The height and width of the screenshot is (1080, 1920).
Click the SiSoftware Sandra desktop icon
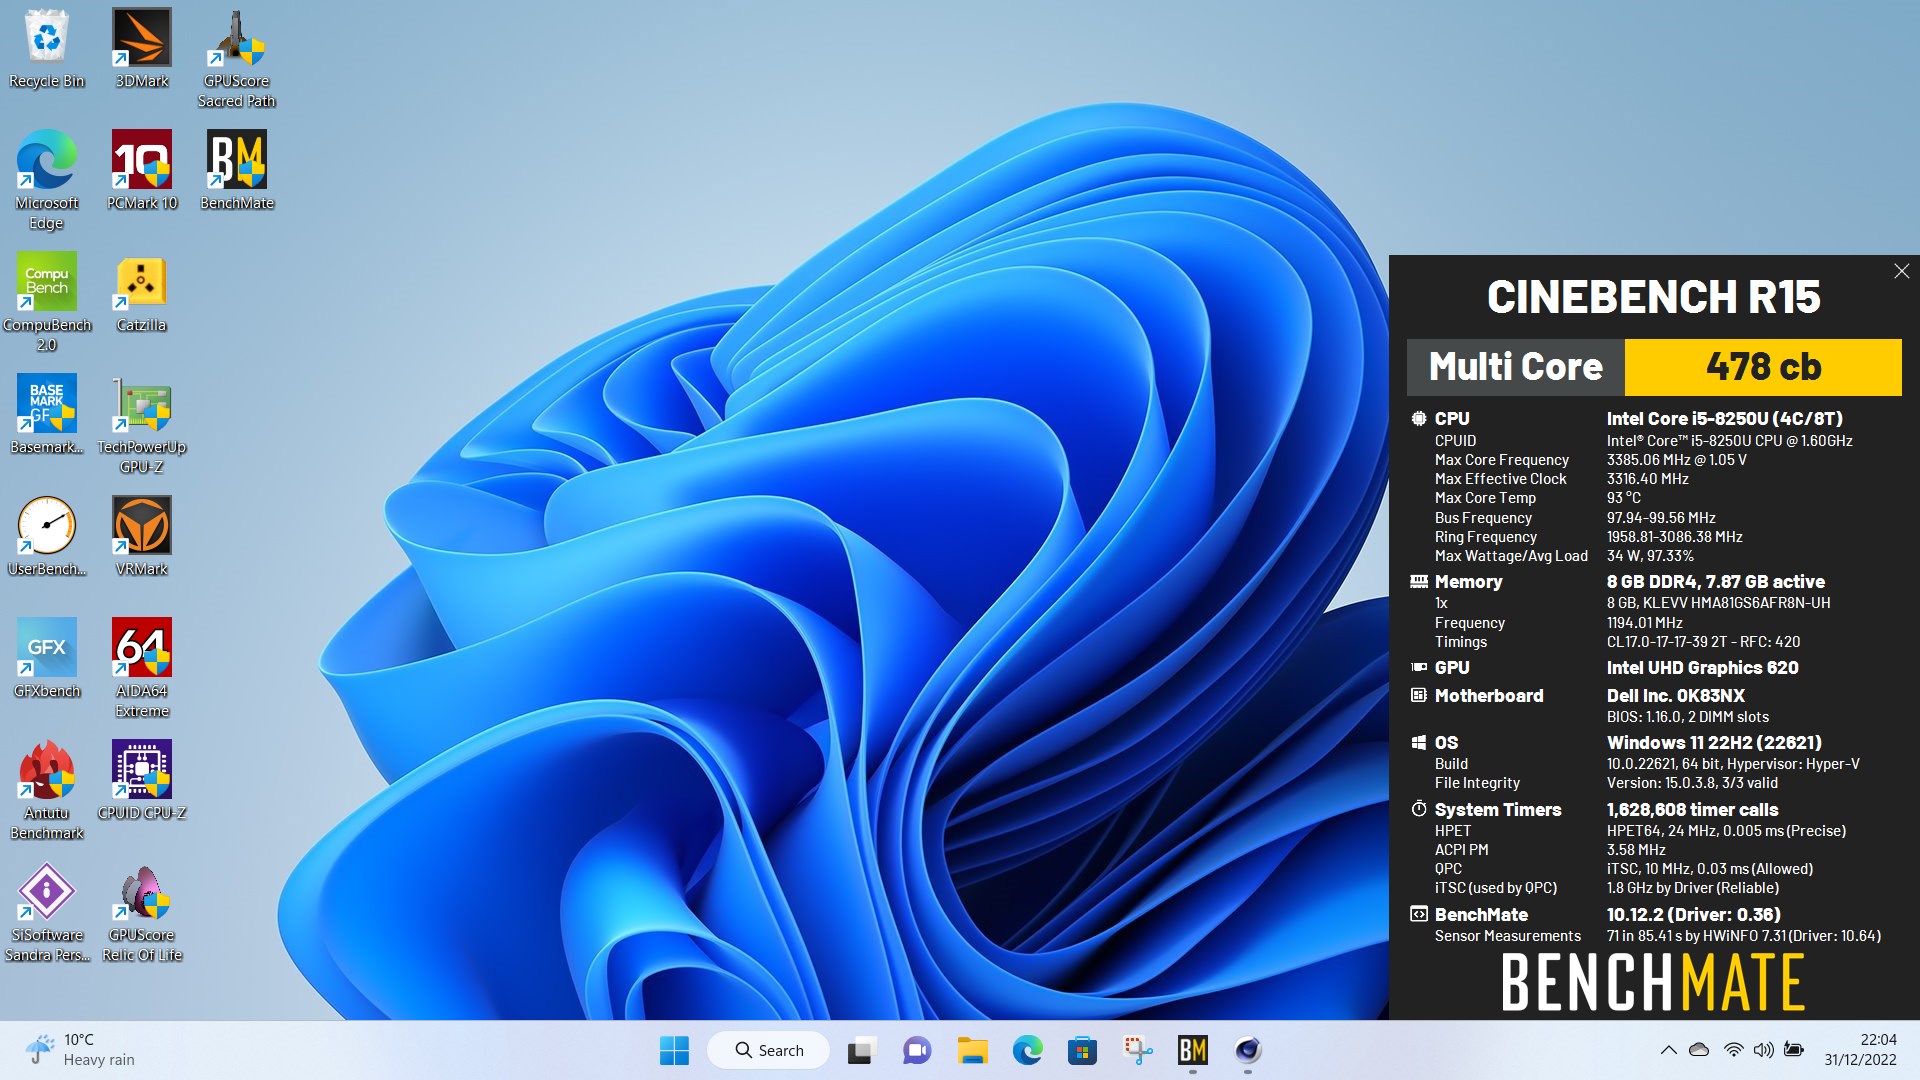[x=46, y=913]
